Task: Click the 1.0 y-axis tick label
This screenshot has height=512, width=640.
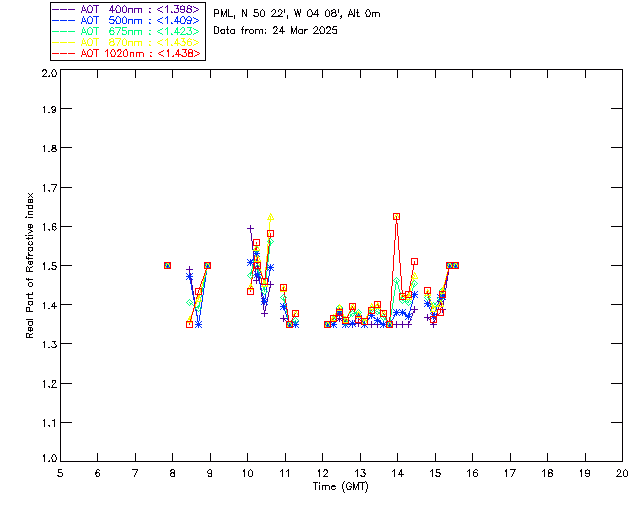Action: click(x=49, y=459)
